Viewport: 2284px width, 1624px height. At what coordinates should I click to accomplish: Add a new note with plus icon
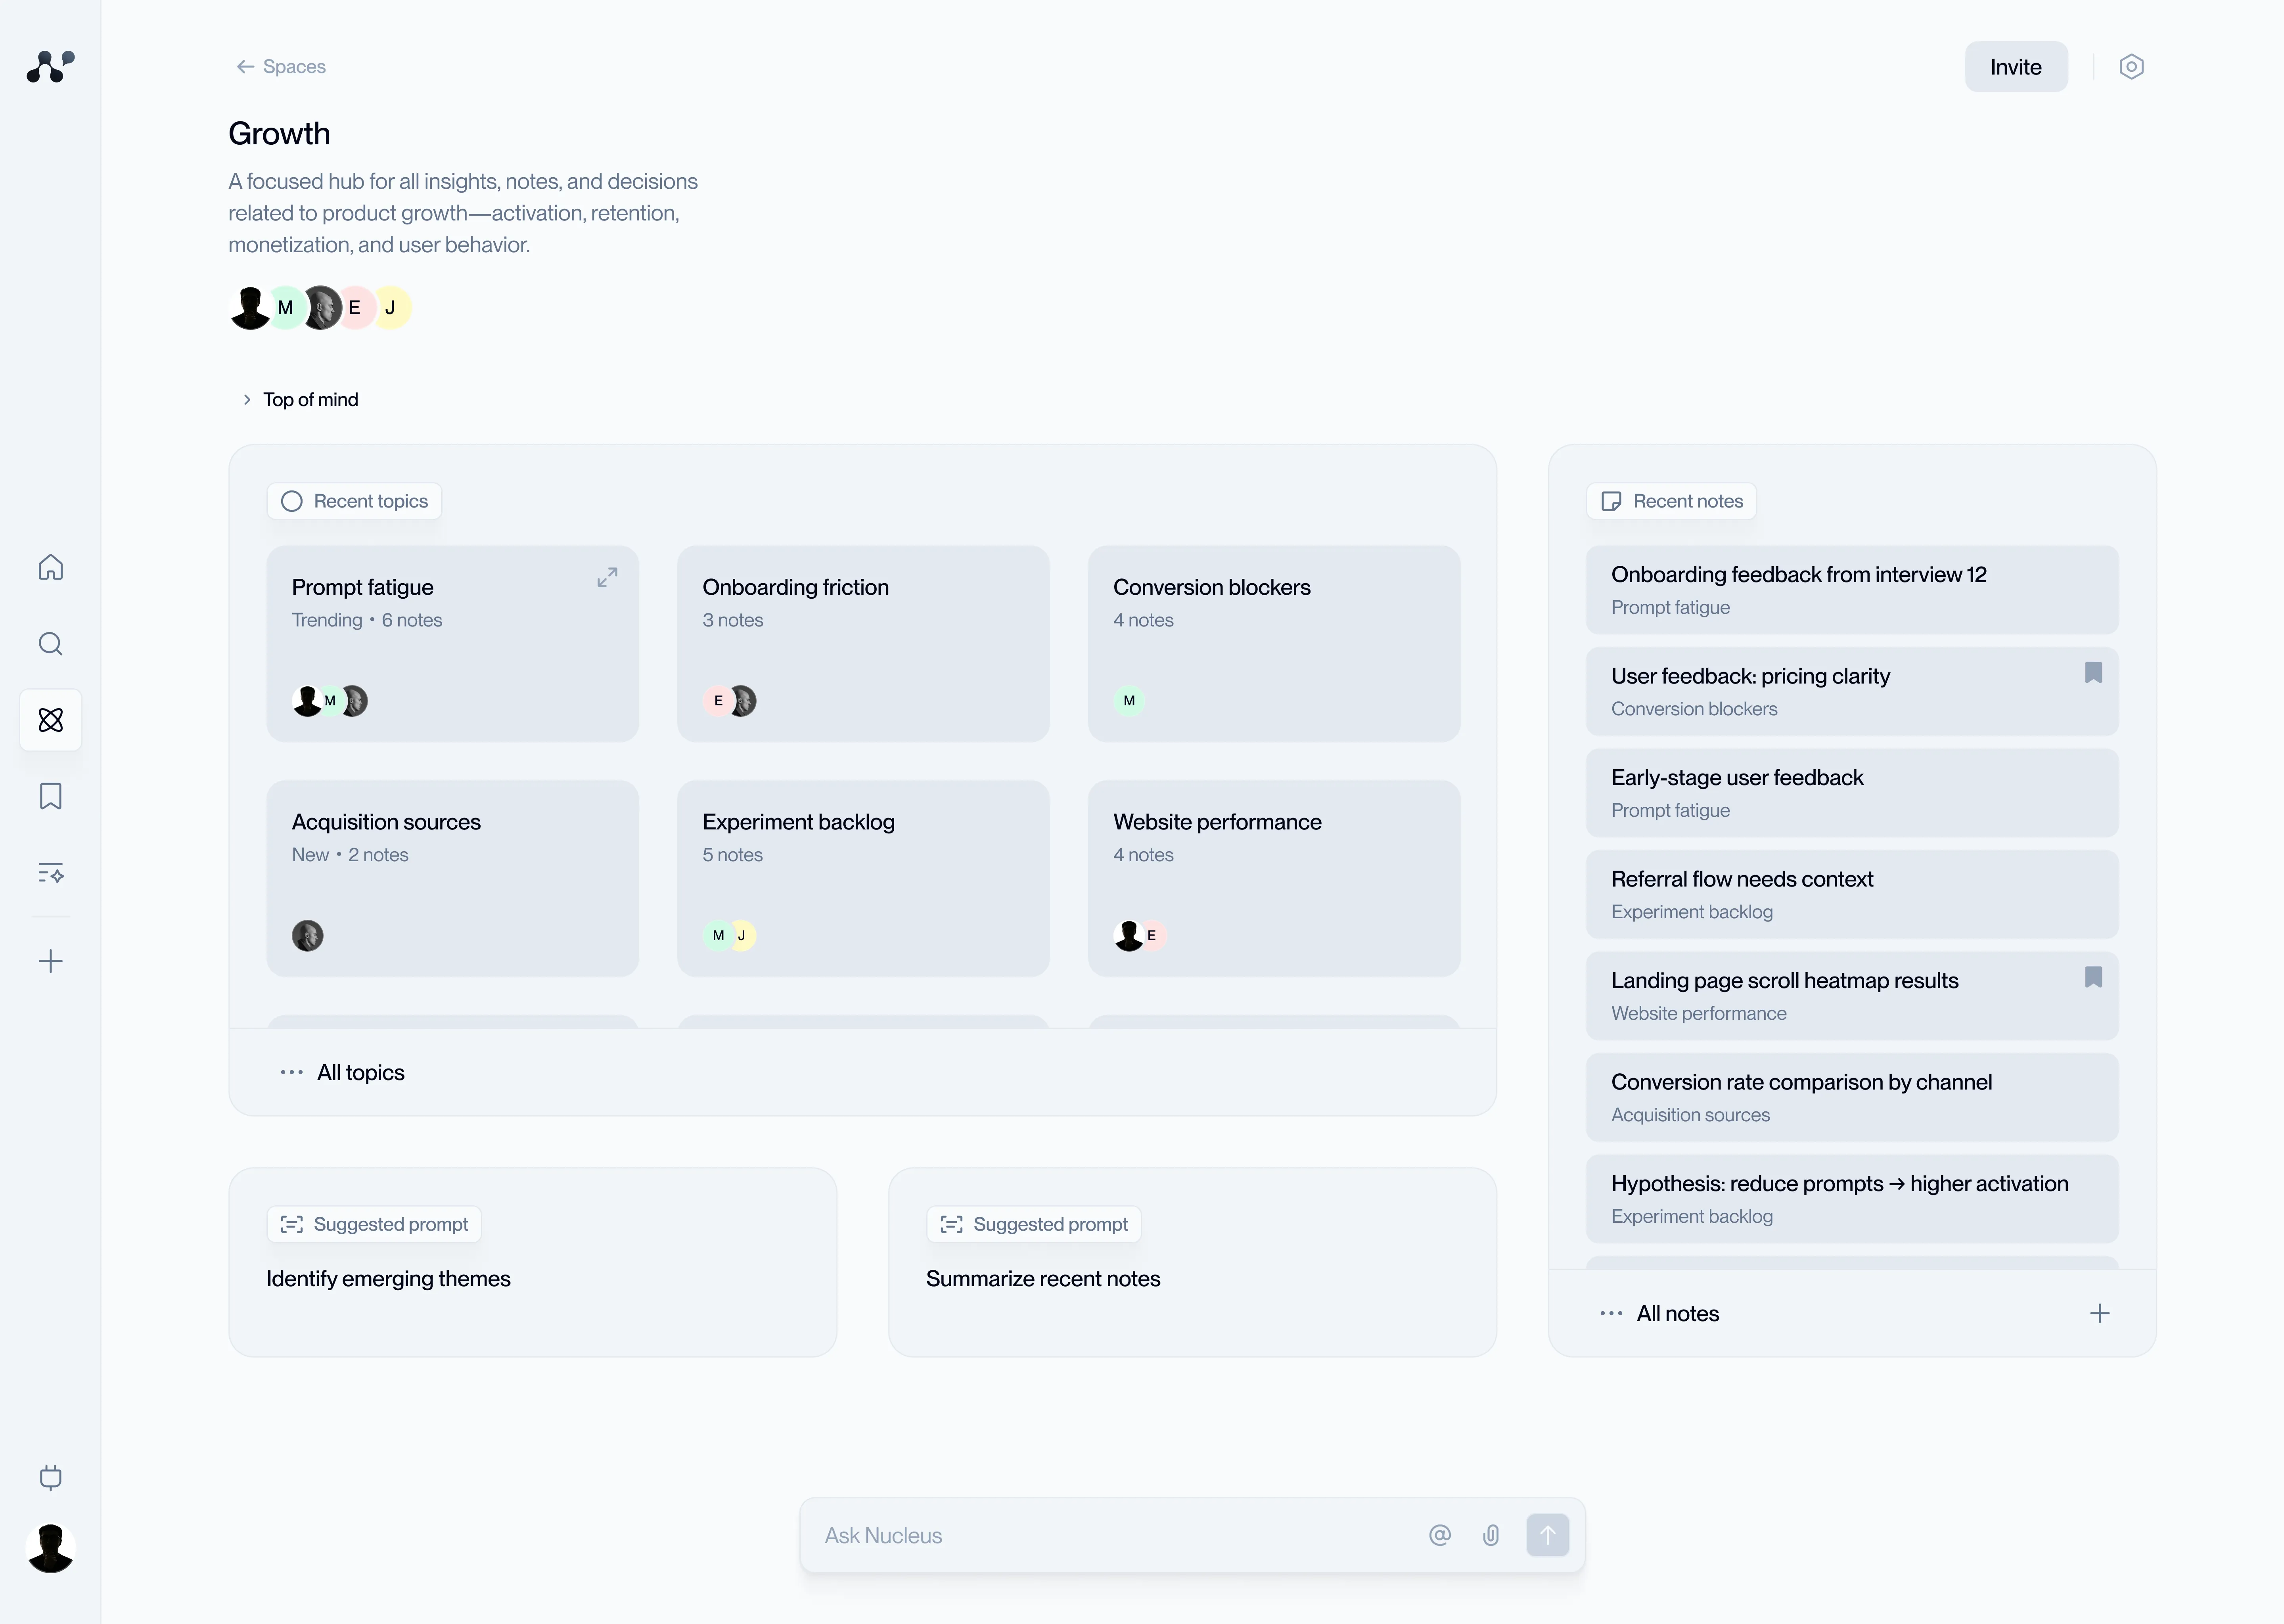[x=2100, y=1314]
